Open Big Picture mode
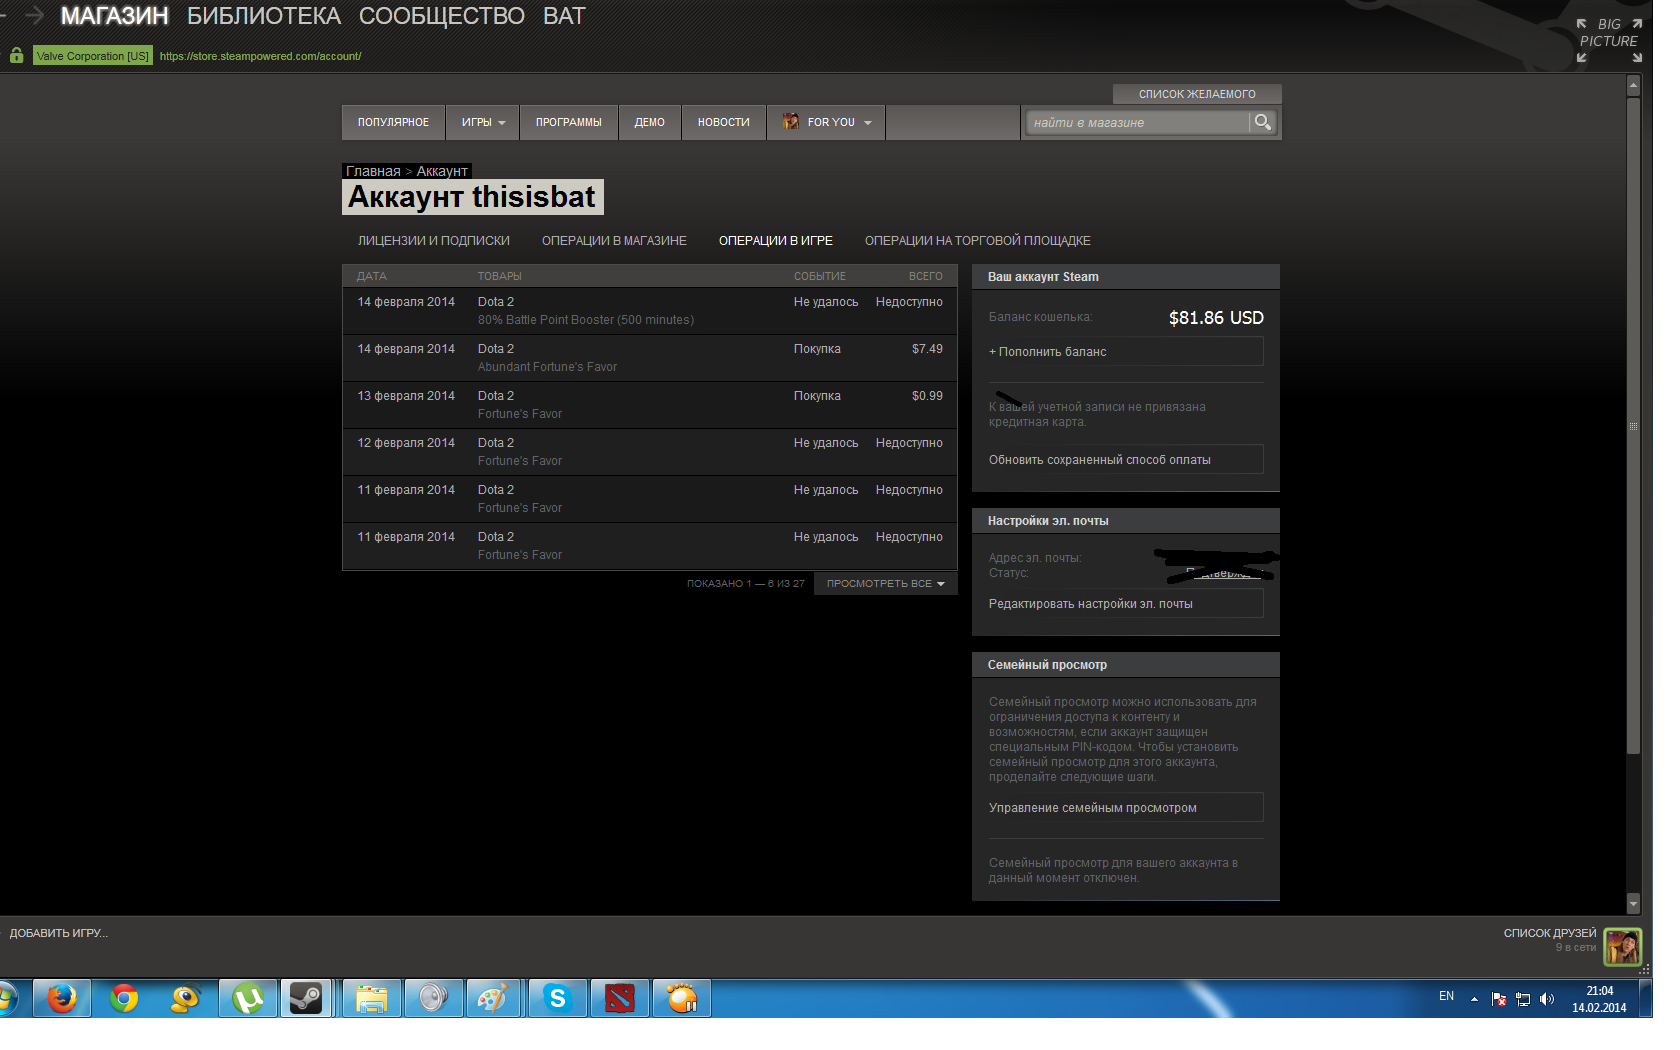 (x=1609, y=40)
